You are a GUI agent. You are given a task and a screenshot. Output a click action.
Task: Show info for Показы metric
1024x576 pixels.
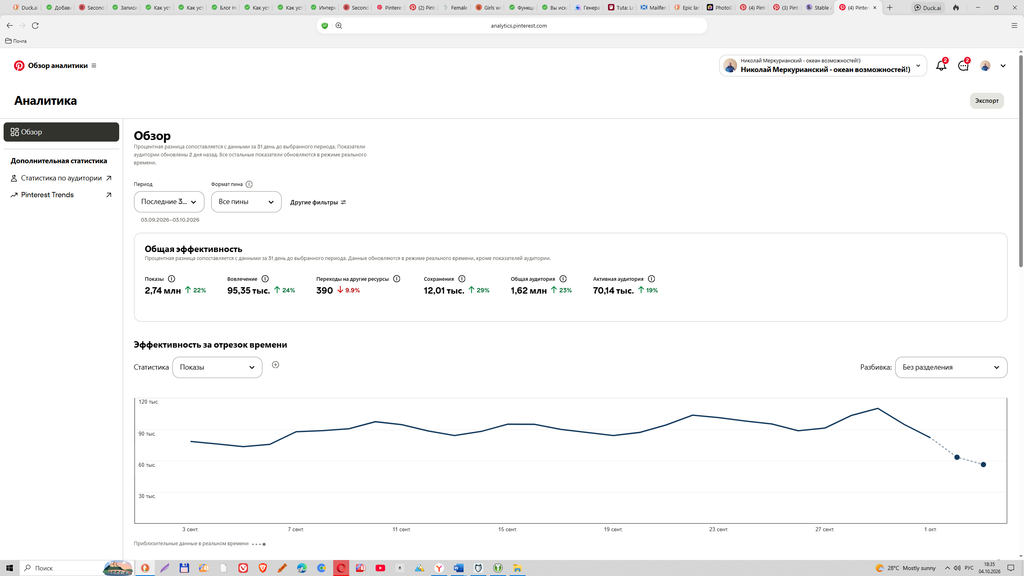coord(171,279)
